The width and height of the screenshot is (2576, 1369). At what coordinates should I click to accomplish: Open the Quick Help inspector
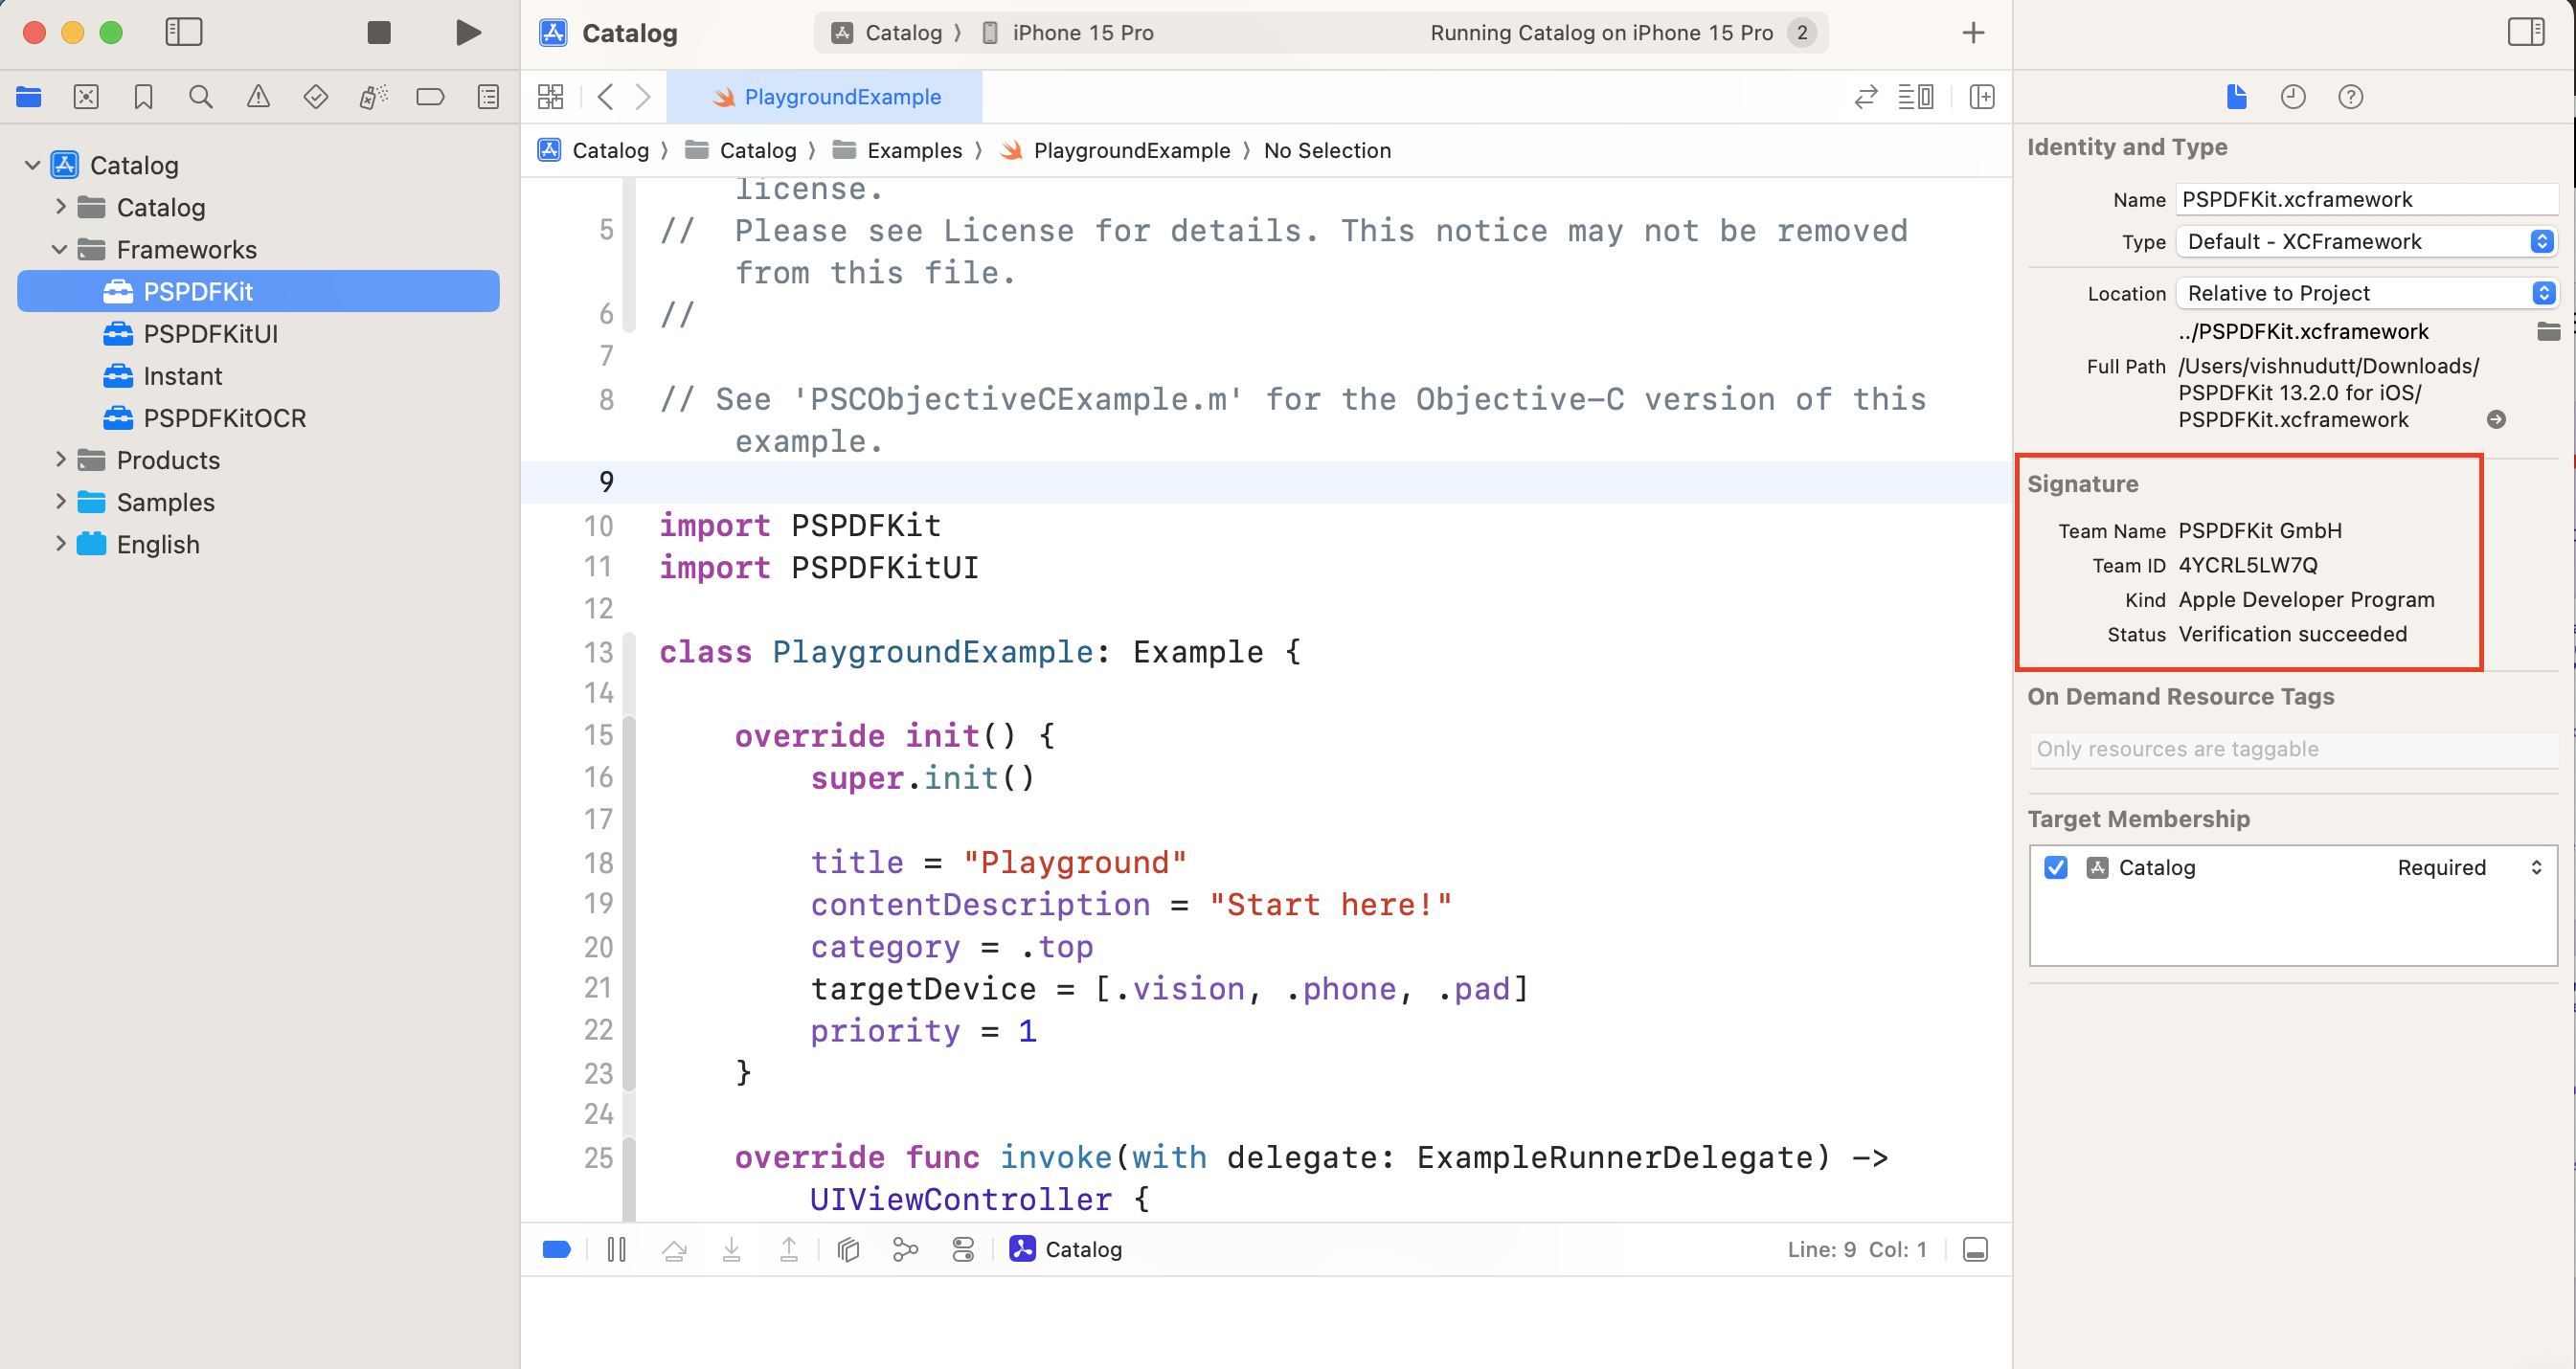(x=2351, y=97)
